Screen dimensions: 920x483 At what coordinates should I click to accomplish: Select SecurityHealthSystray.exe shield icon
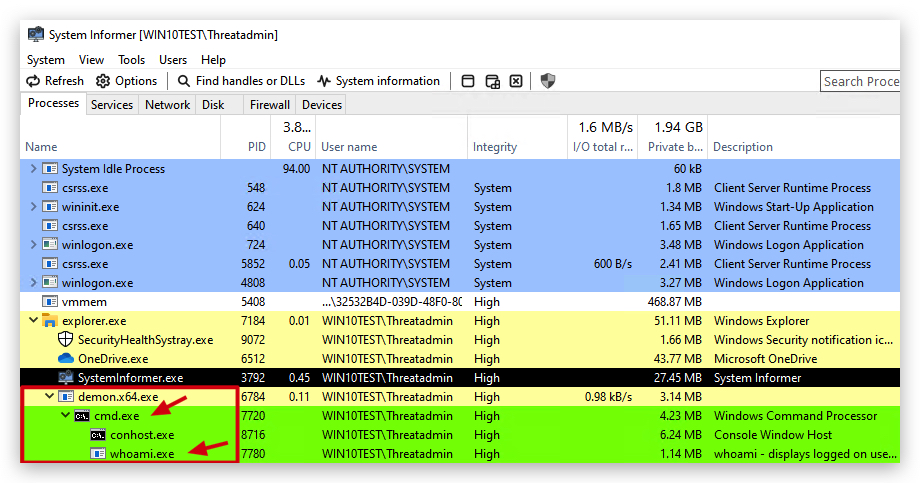pyautogui.click(x=66, y=339)
